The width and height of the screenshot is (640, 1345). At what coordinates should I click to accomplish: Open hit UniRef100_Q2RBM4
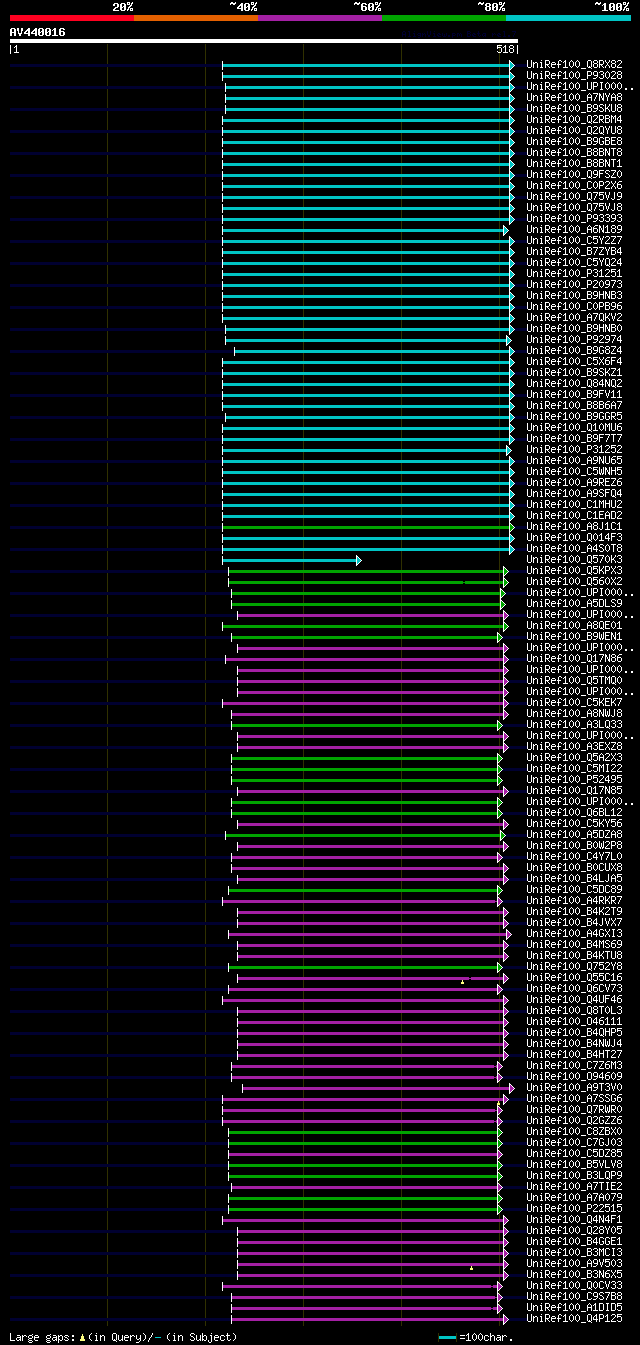click(574, 119)
